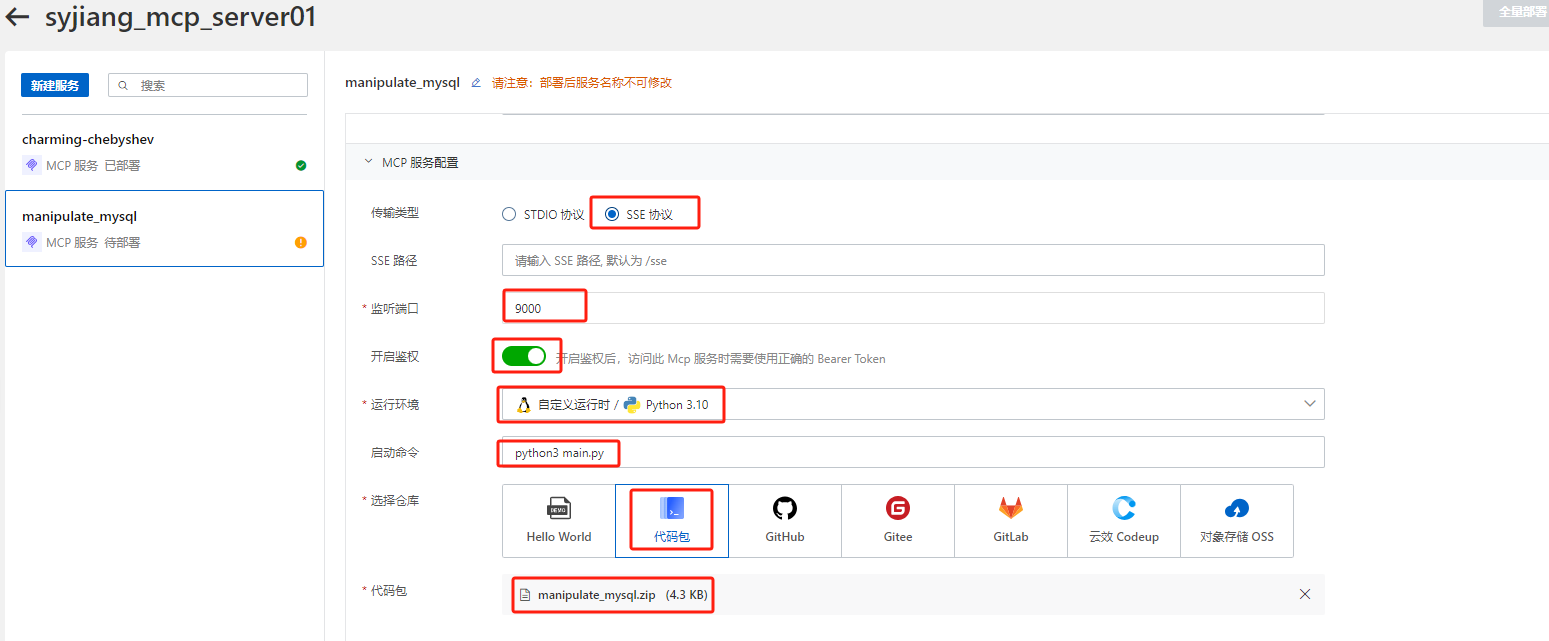1549x641 pixels.
Task: Click the service 搜索 box
Action: coord(207,86)
